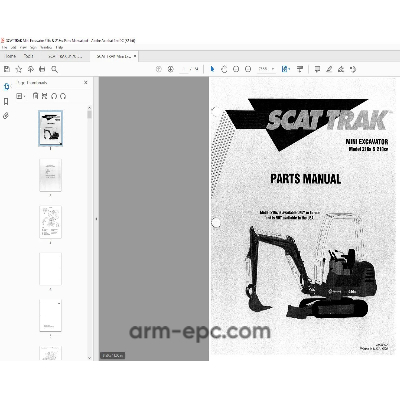Click icon right of thumbnails options dropdown
The image size is (400, 400).
tap(35, 96)
